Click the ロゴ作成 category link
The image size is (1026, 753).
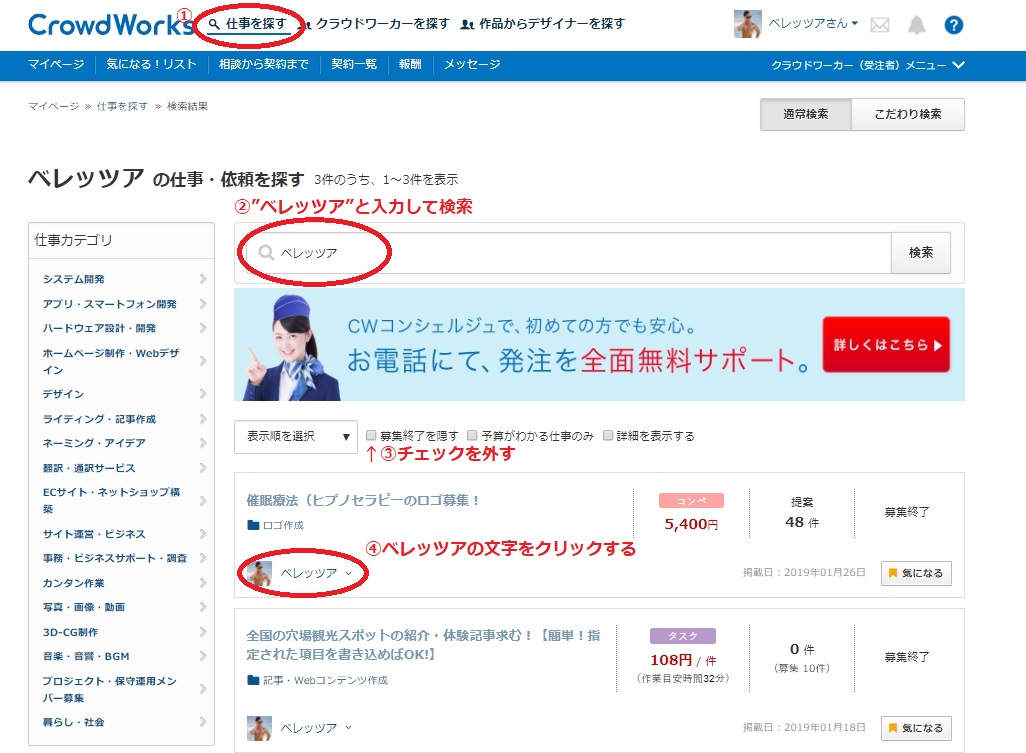pyautogui.click(x=283, y=525)
